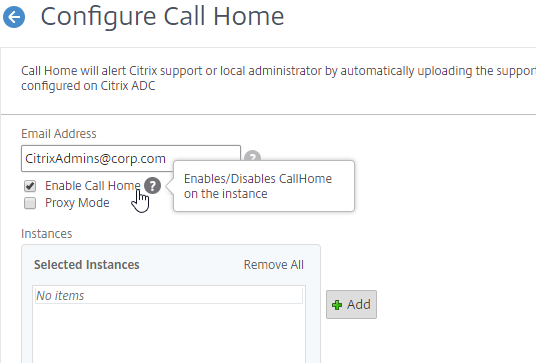Focus the Email Address input field
Viewport: 536px width, 363px height.
(x=131, y=159)
